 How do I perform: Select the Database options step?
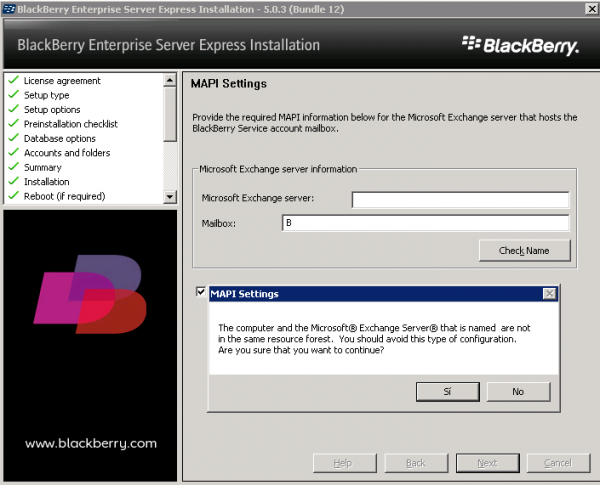pyautogui.click(x=60, y=138)
